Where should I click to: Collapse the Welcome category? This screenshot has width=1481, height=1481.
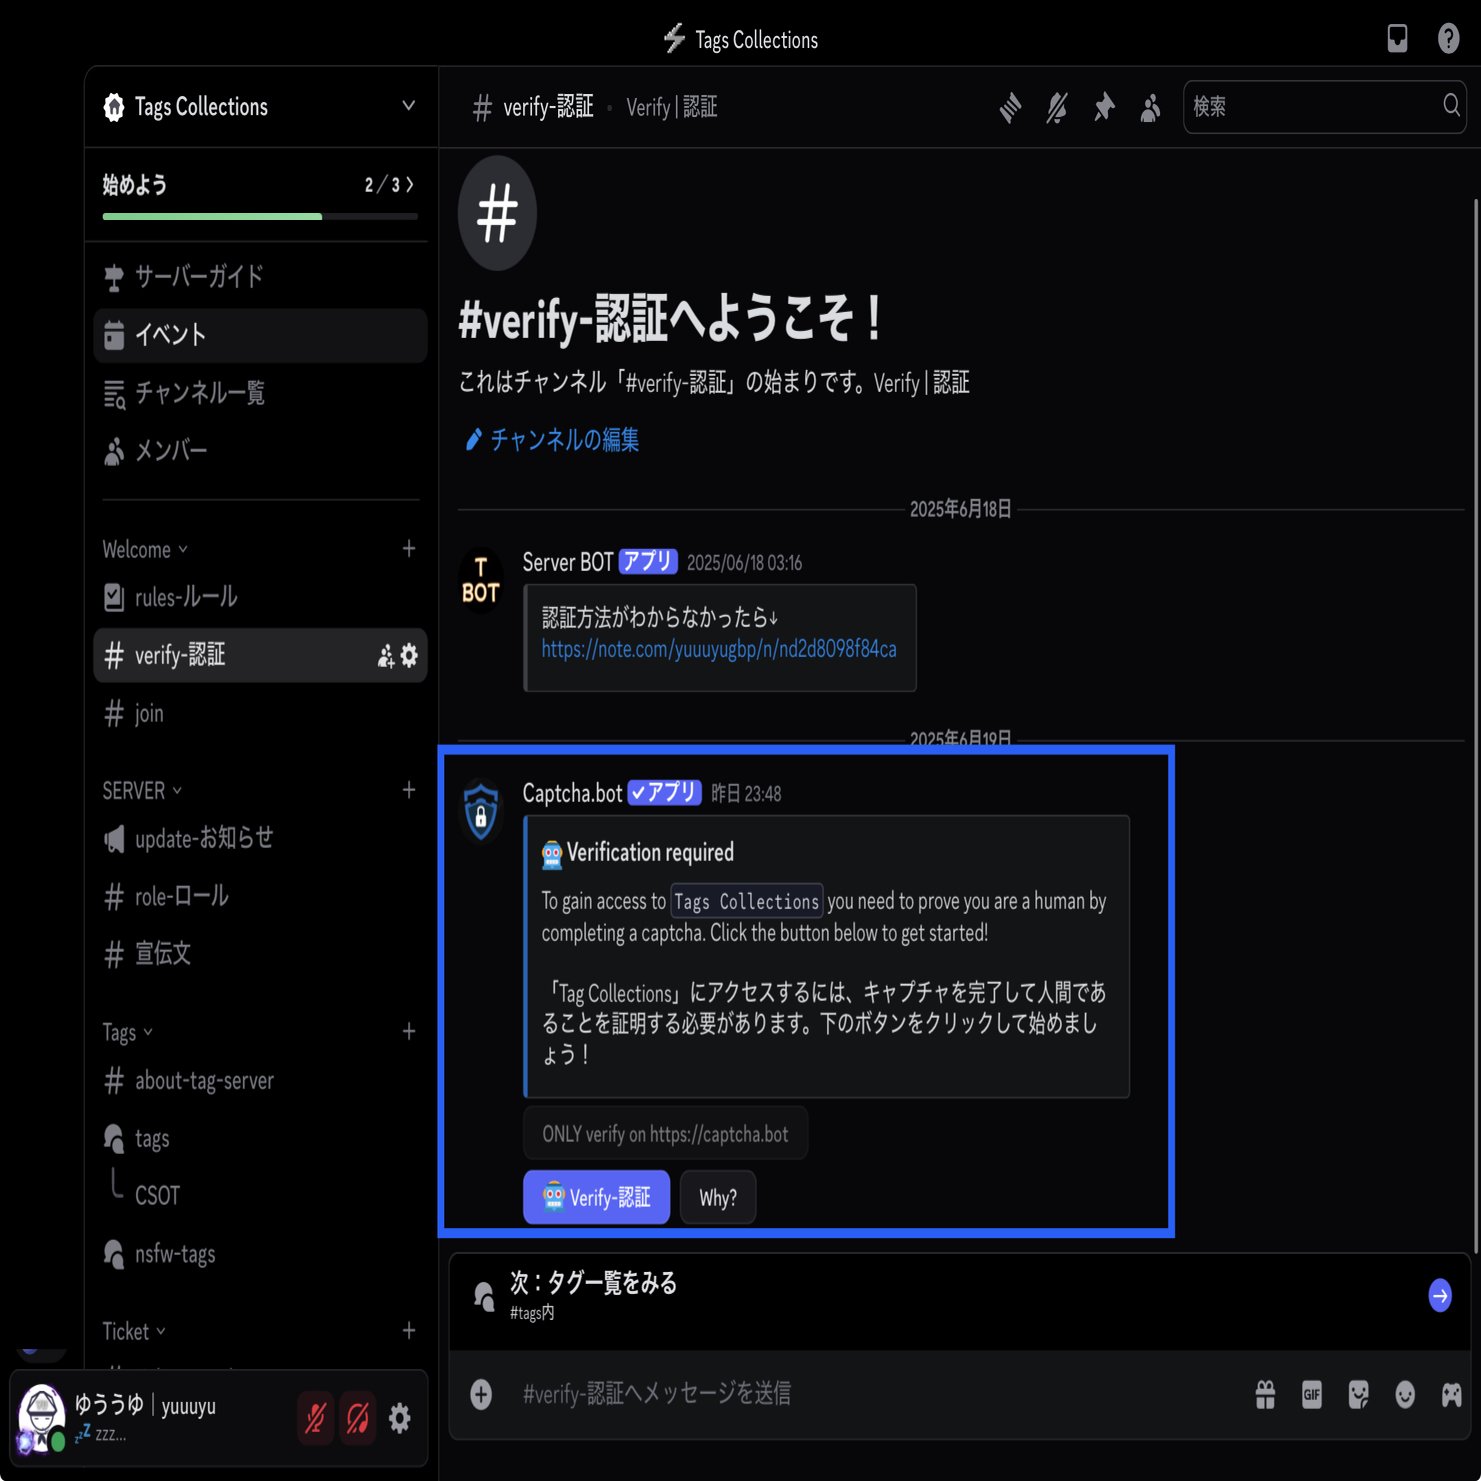click(x=137, y=549)
